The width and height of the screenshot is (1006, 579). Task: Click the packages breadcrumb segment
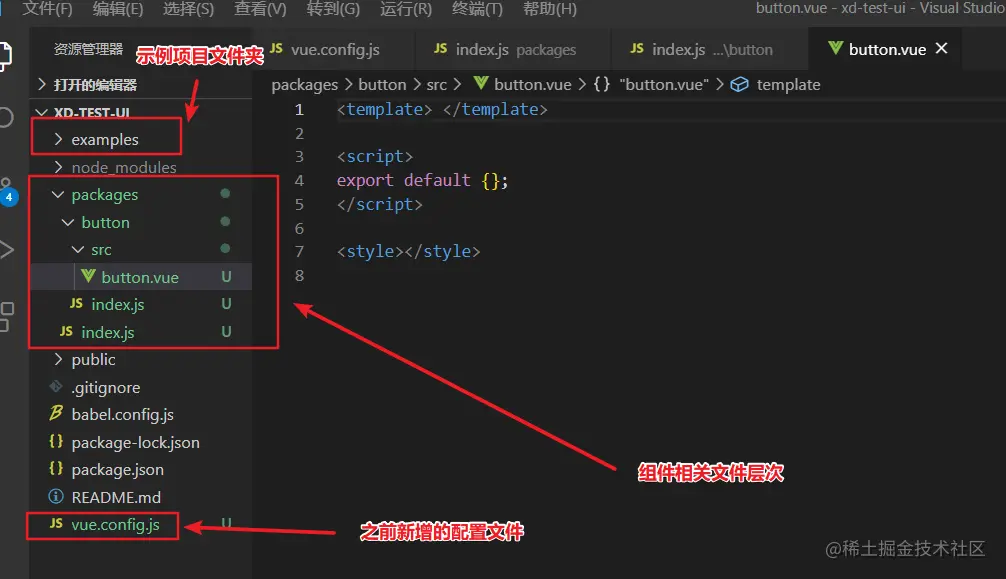pos(304,85)
